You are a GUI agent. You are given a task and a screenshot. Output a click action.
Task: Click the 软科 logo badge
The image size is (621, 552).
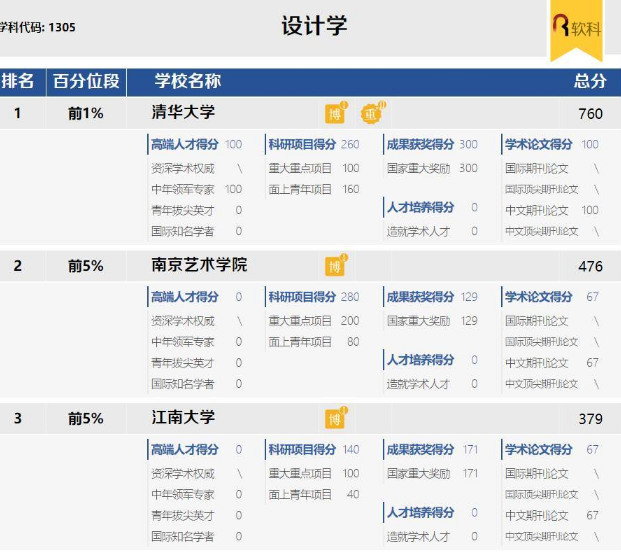(x=577, y=28)
